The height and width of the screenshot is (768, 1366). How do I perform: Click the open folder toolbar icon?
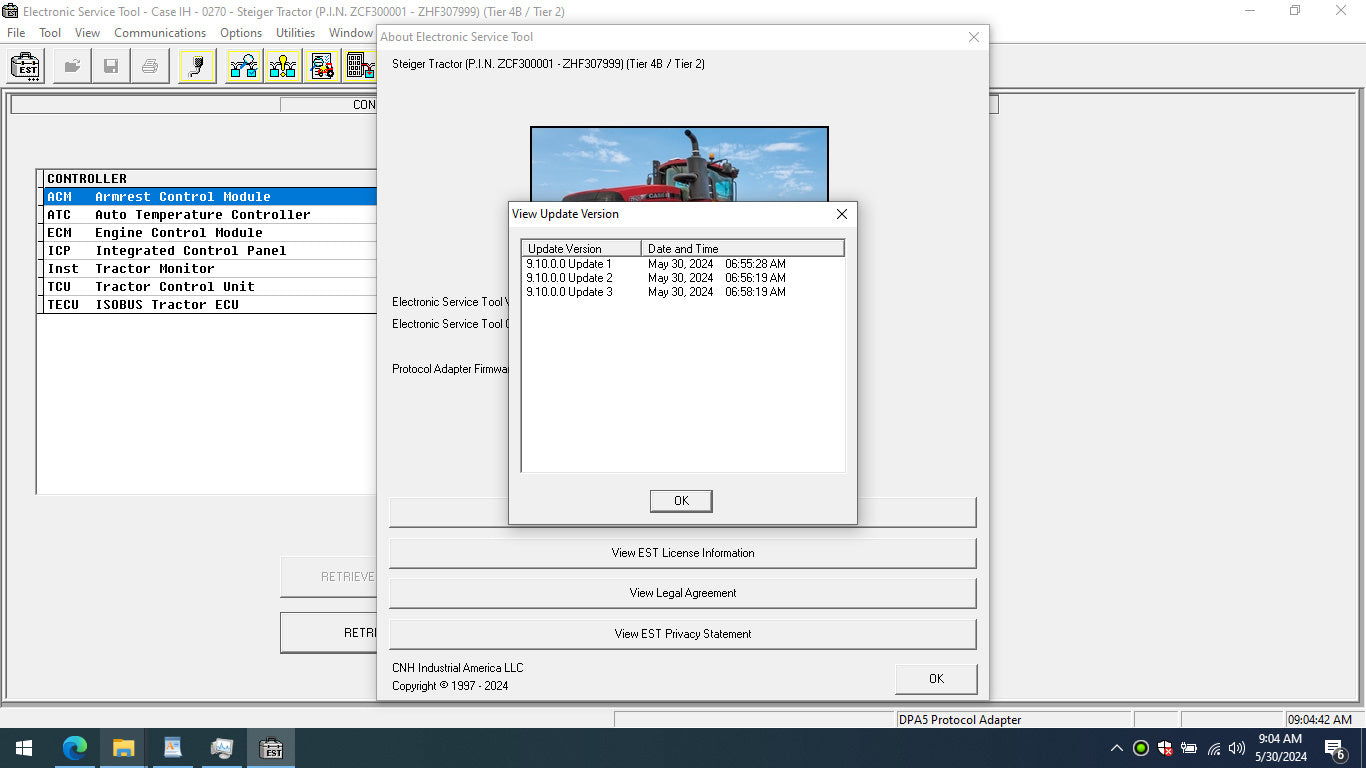point(72,67)
